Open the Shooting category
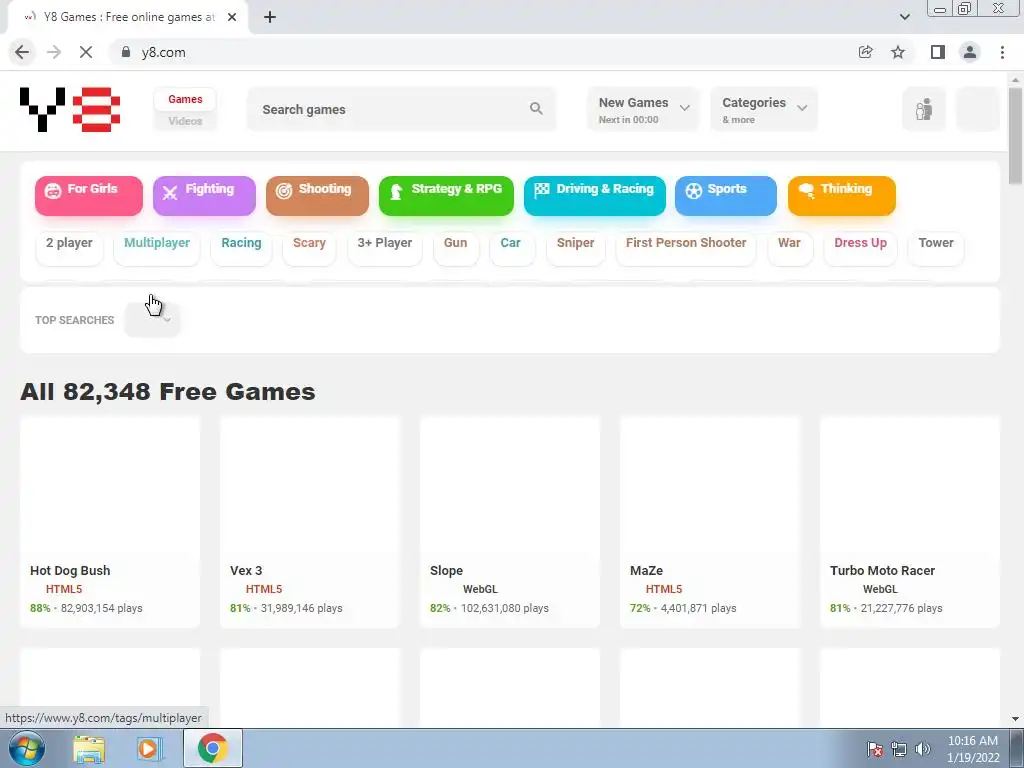 (317, 195)
